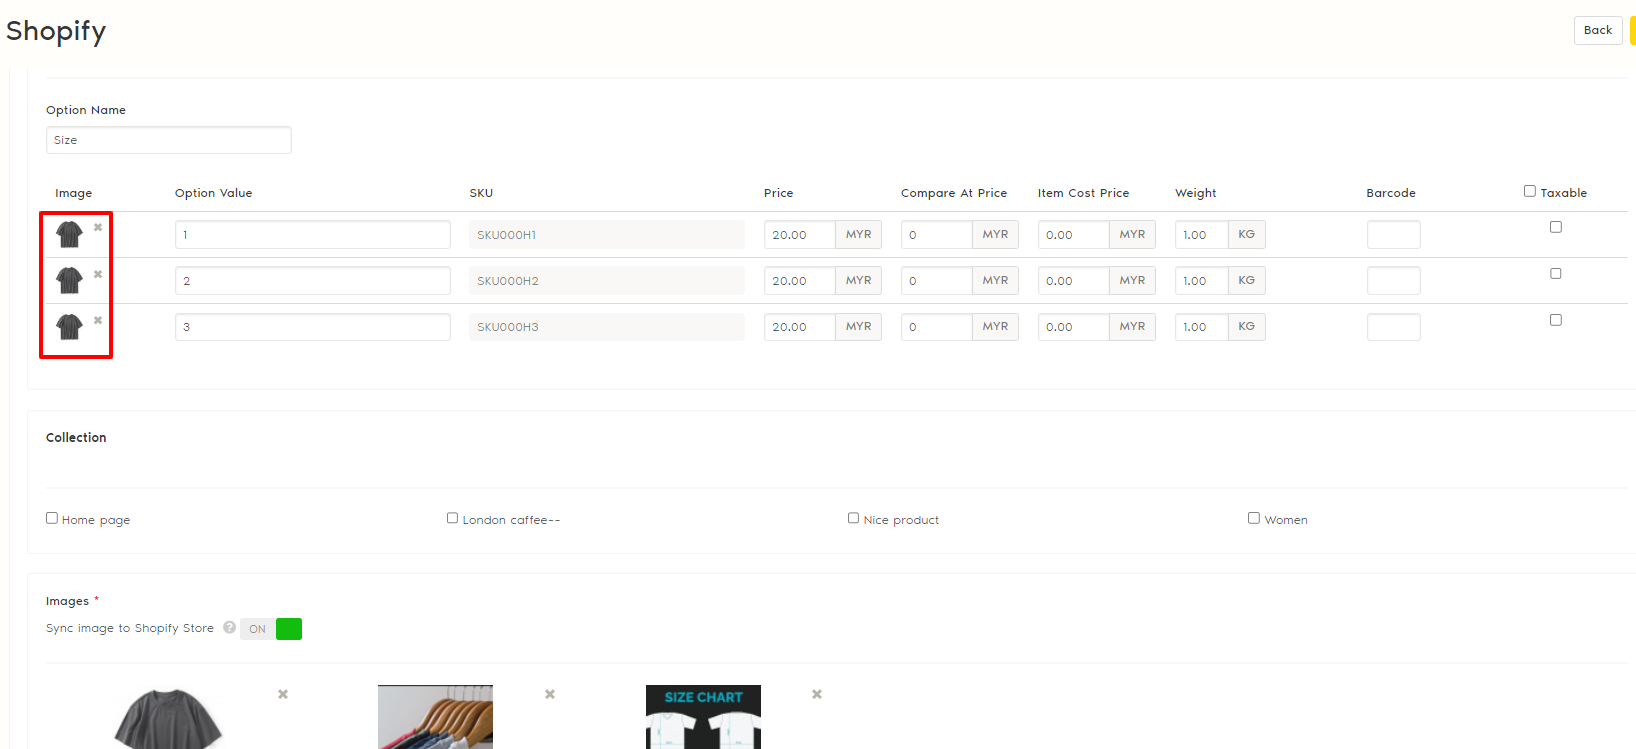Remove image from variant row 2
This screenshot has width=1636, height=749.
pos(98,274)
